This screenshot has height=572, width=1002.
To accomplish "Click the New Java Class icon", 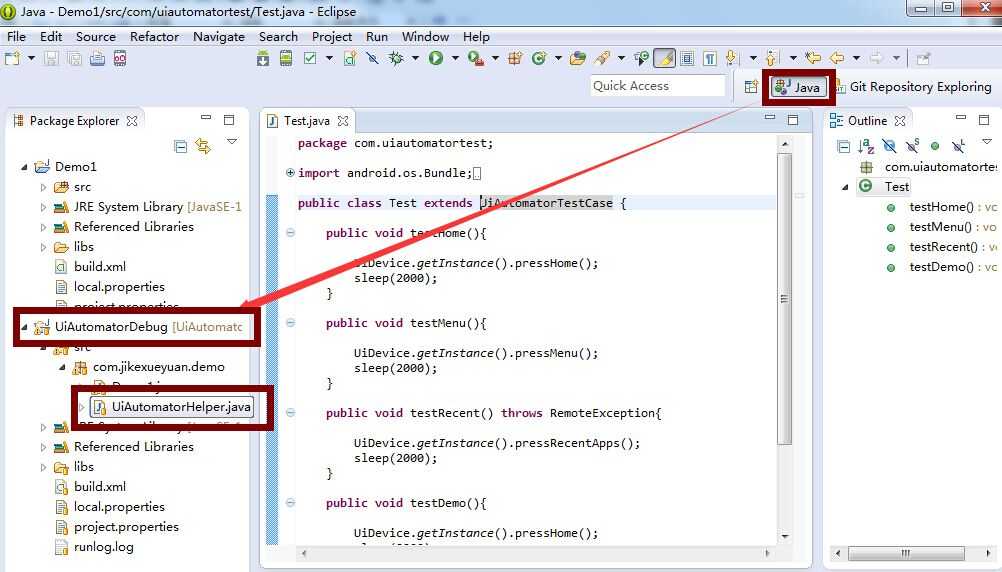I will point(539,59).
